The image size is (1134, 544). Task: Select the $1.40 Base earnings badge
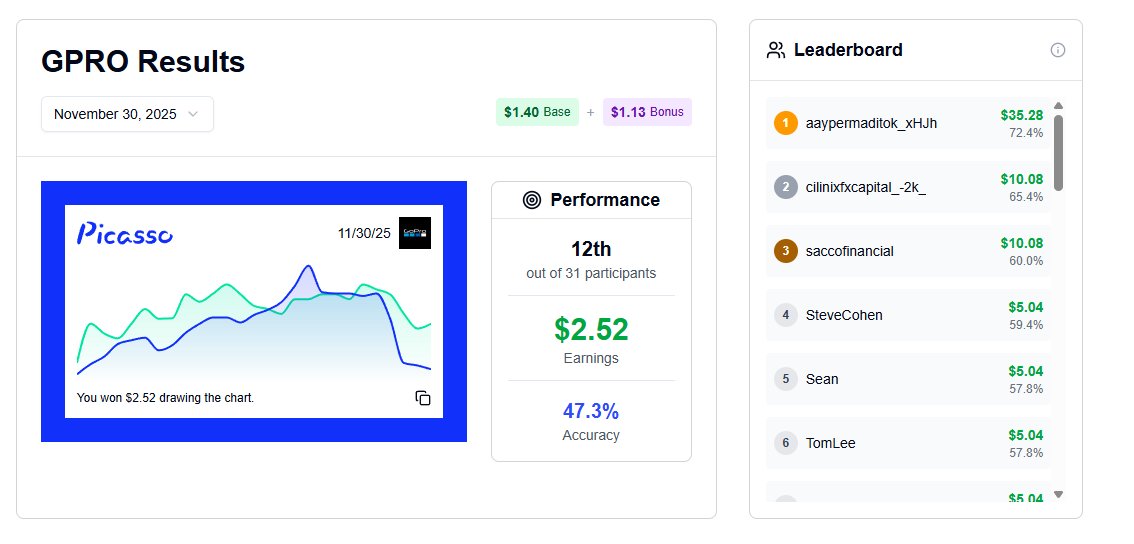tap(537, 112)
